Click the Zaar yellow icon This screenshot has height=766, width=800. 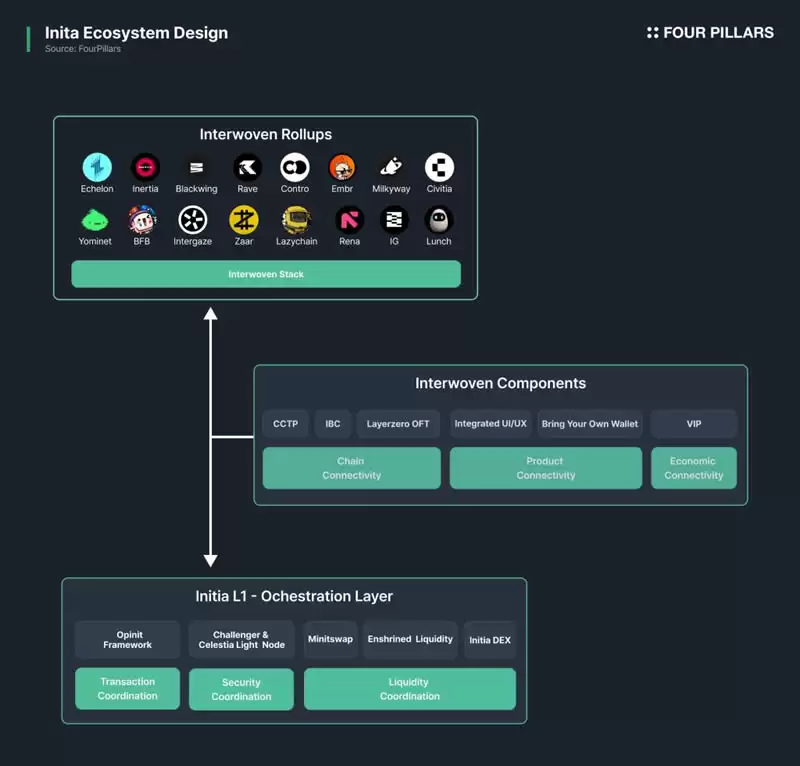(244, 220)
